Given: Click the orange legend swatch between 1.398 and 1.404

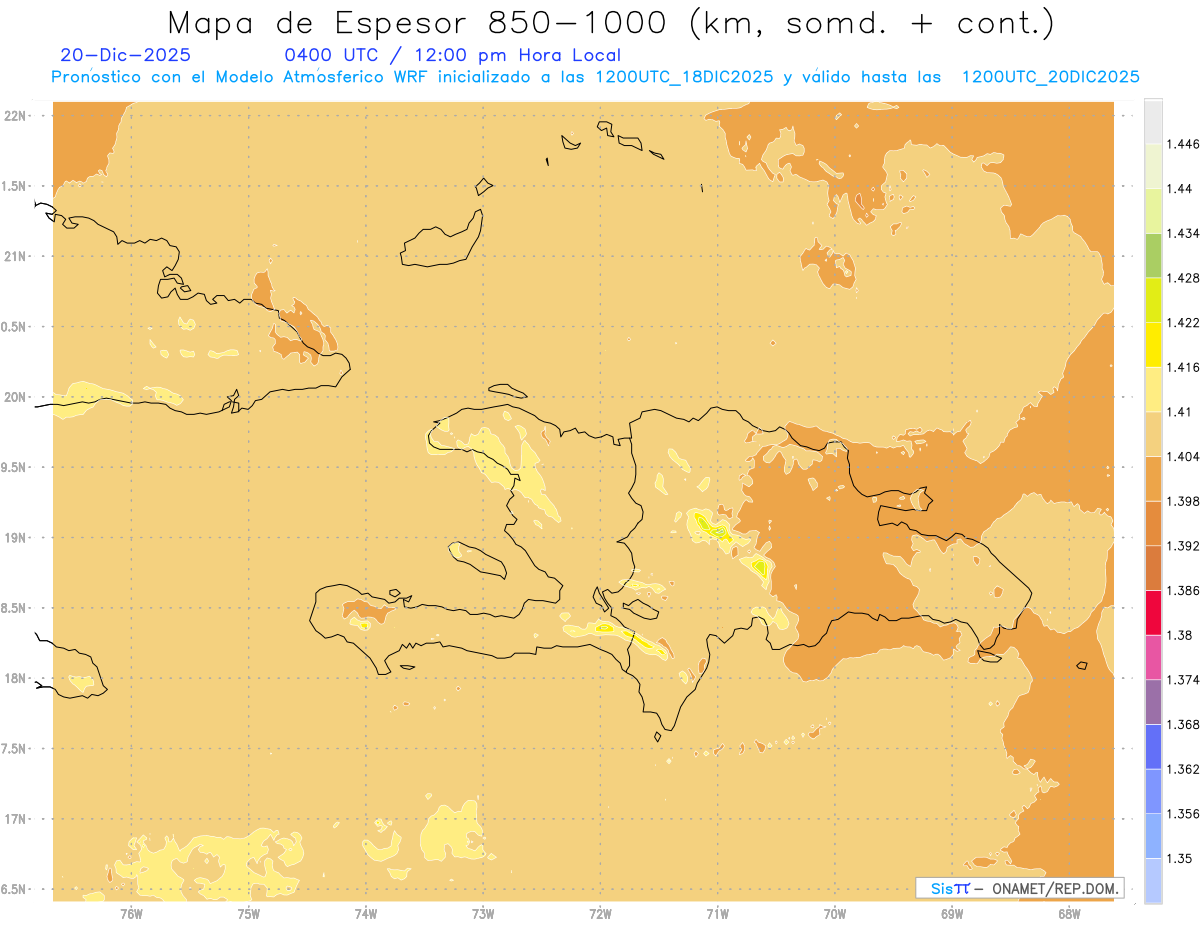Looking at the screenshot, I should click(x=1153, y=478).
